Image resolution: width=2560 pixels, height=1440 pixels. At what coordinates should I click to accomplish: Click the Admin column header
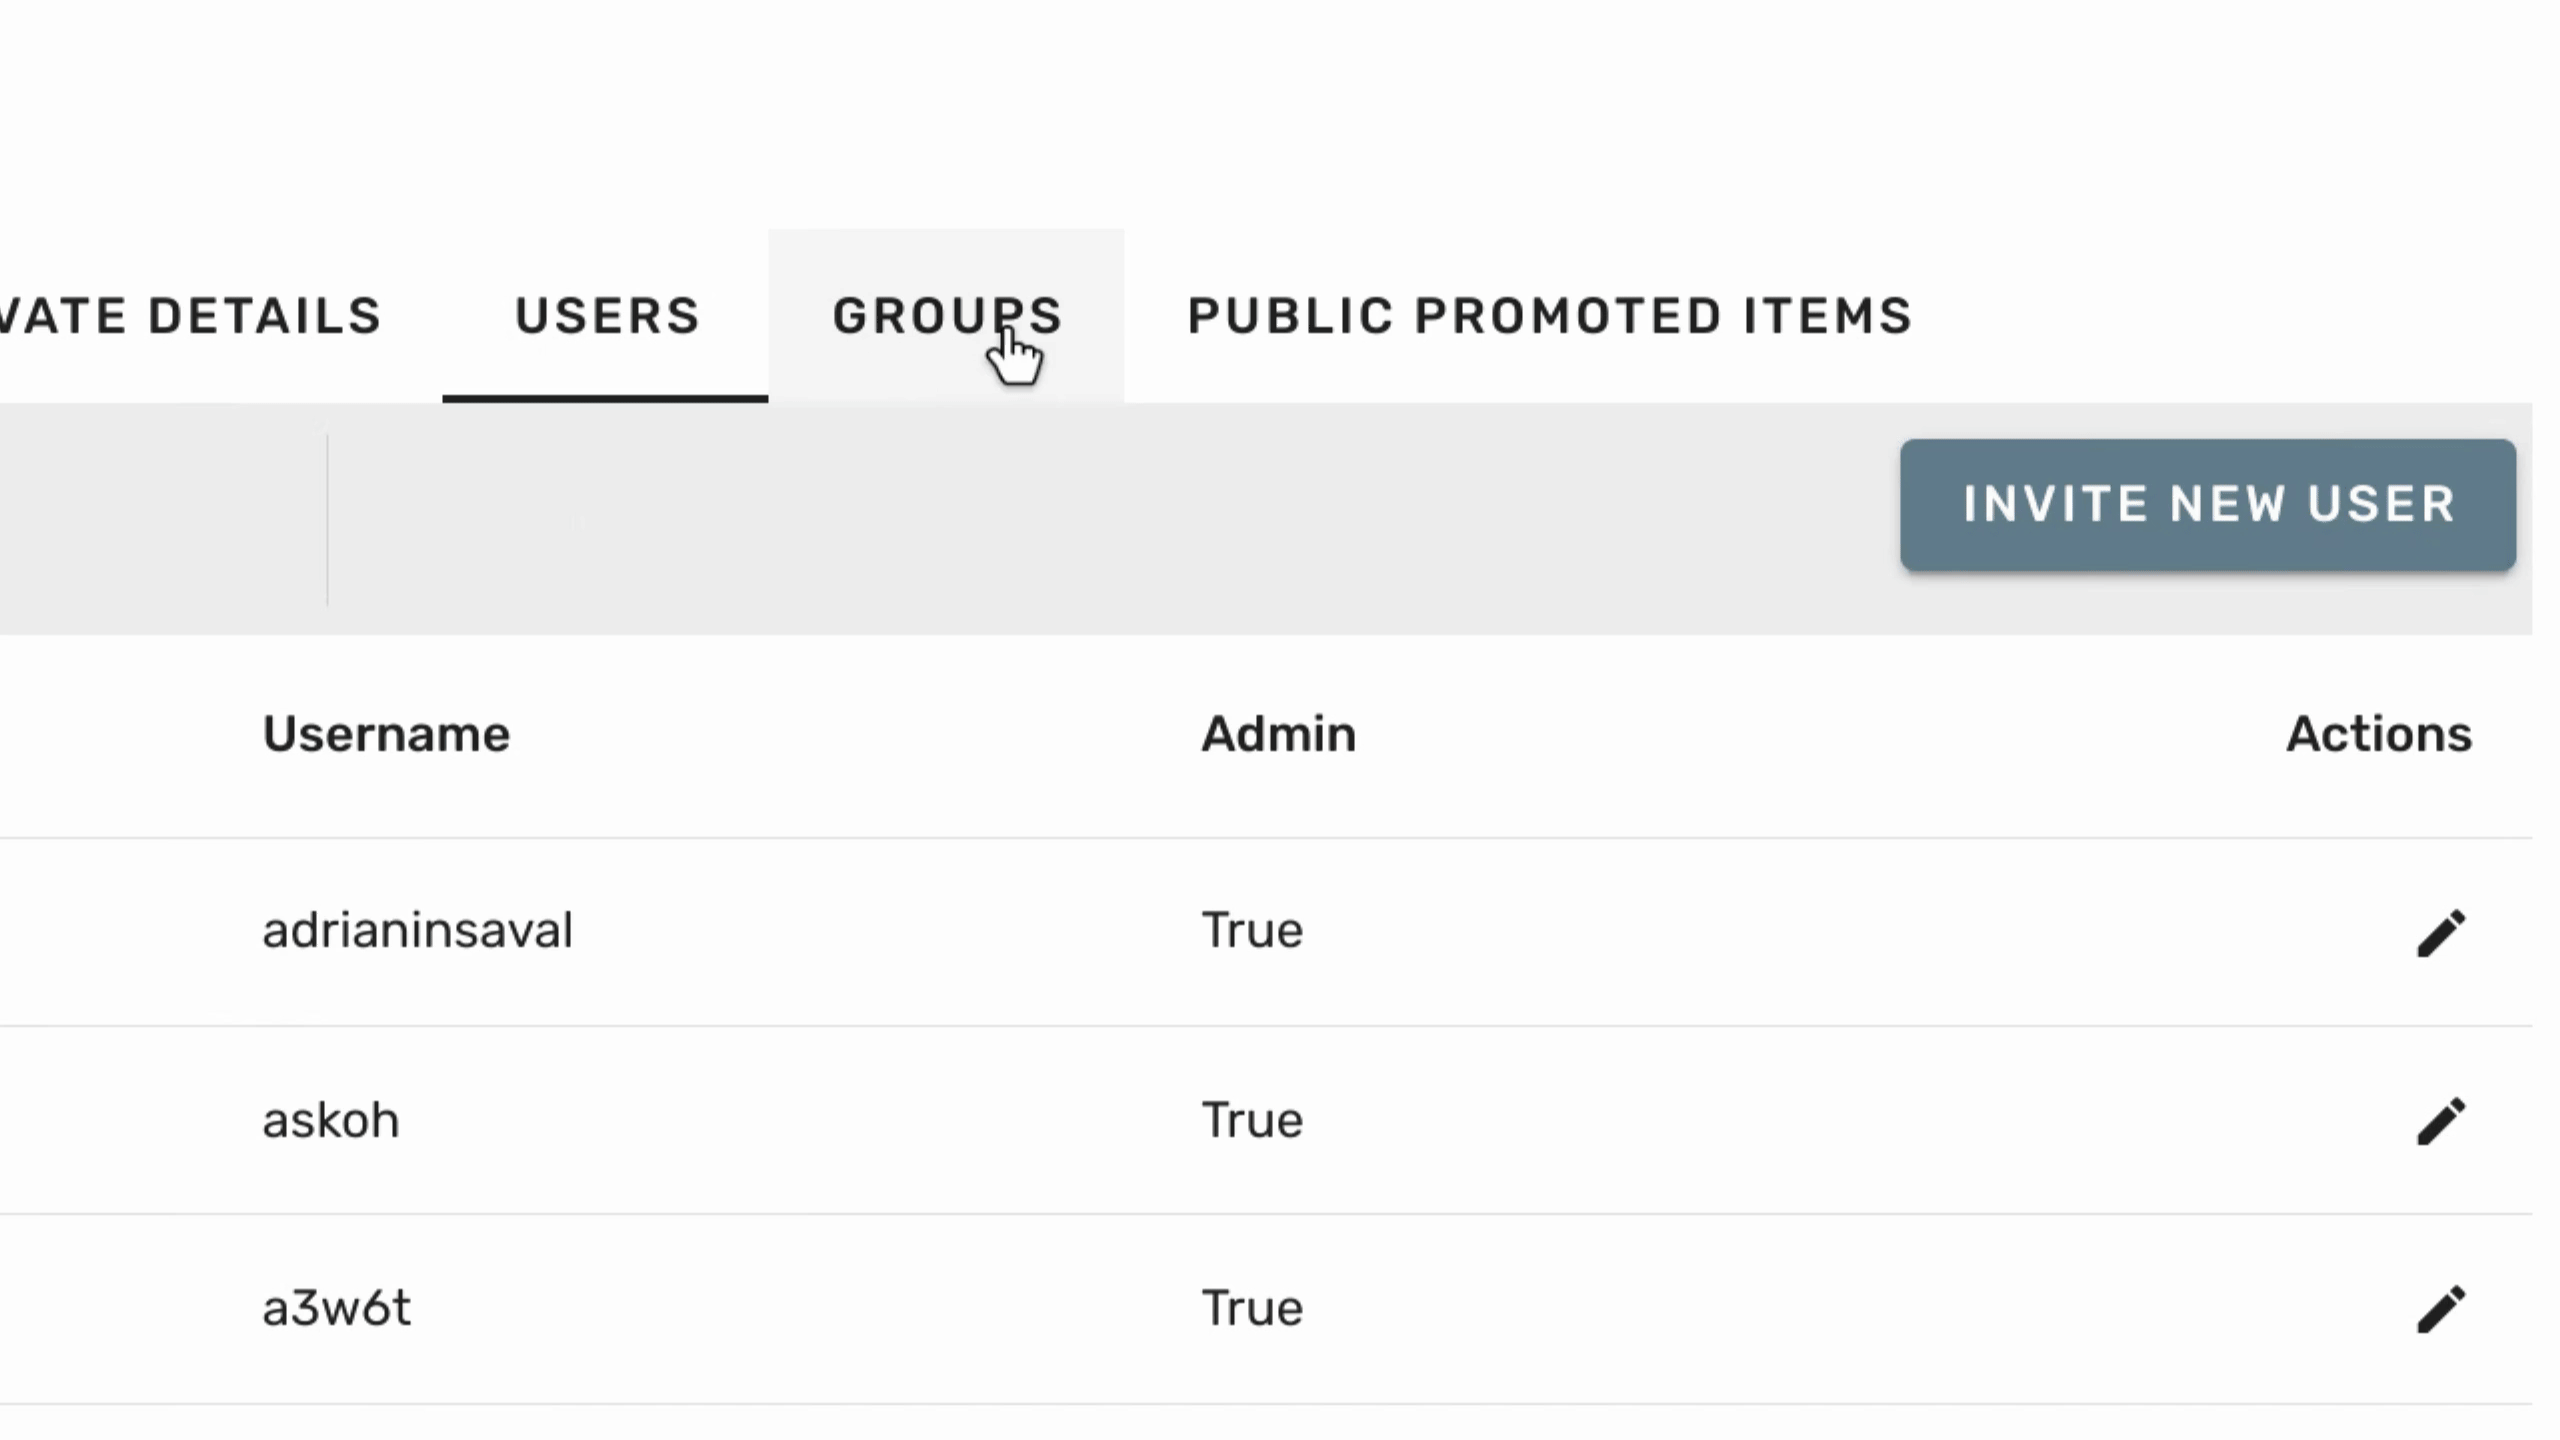click(x=1278, y=734)
